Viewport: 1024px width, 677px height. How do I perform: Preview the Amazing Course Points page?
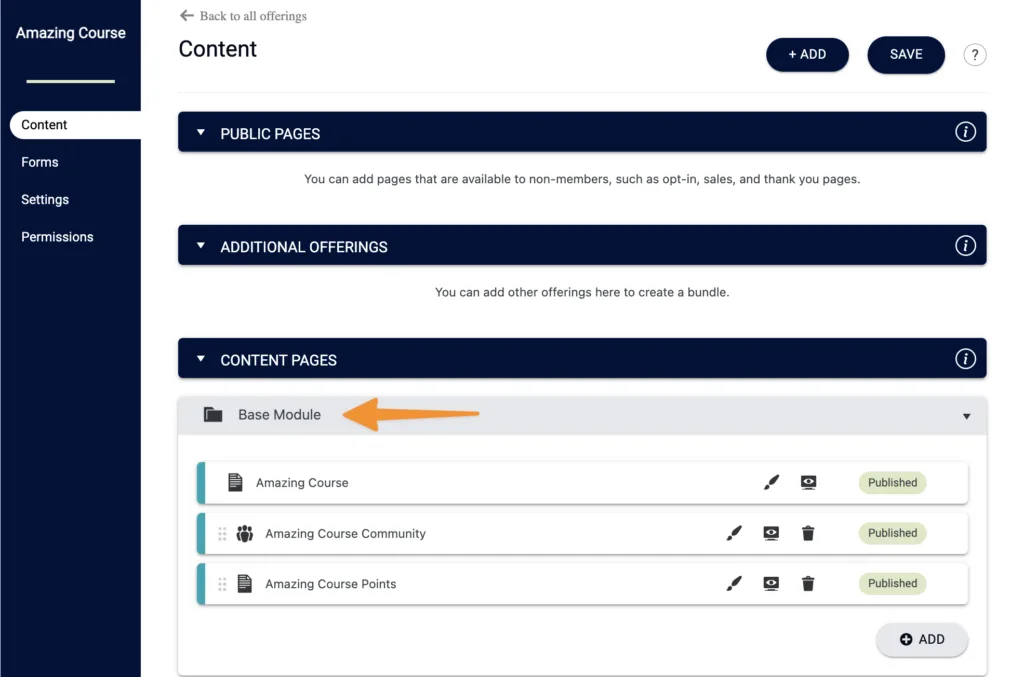[x=771, y=583]
